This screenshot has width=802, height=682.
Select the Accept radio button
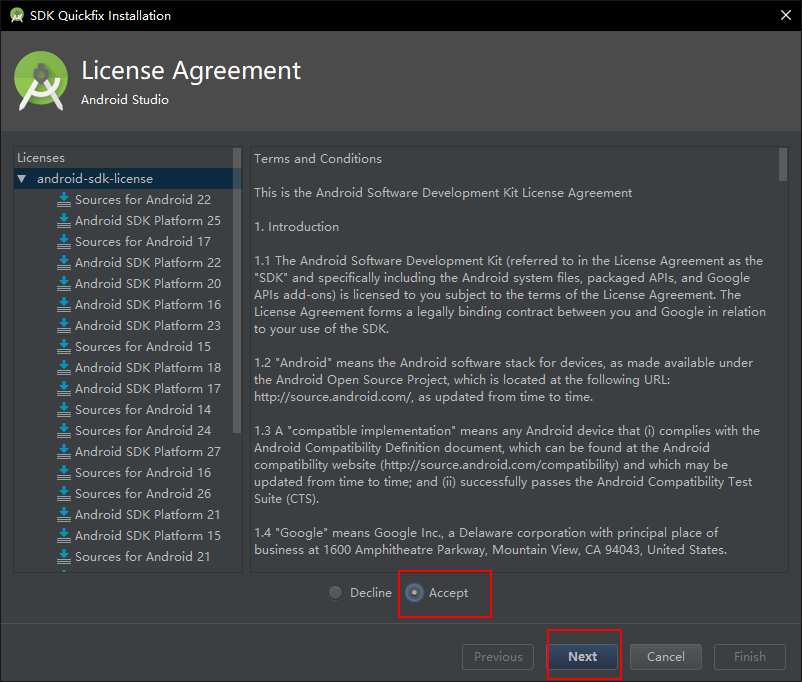(414, 593)
